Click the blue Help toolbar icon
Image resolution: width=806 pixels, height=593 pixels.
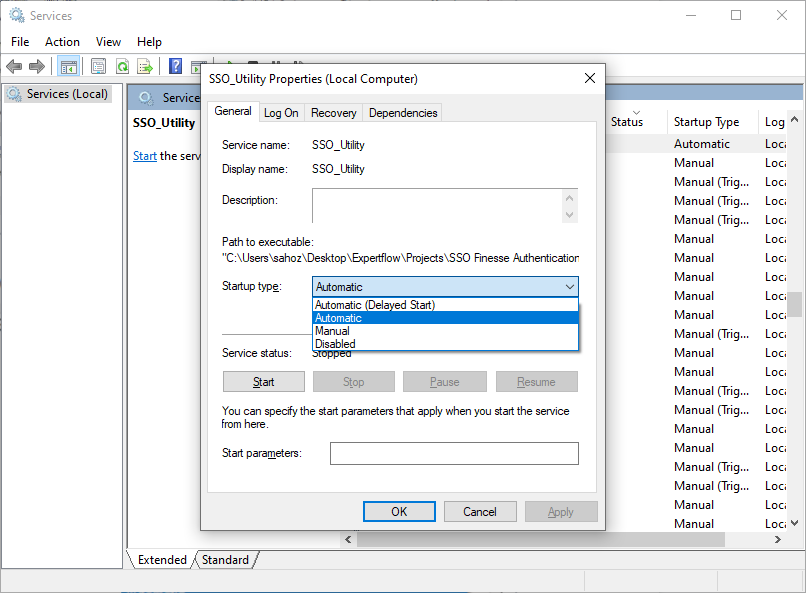click(x=175, y=67)
